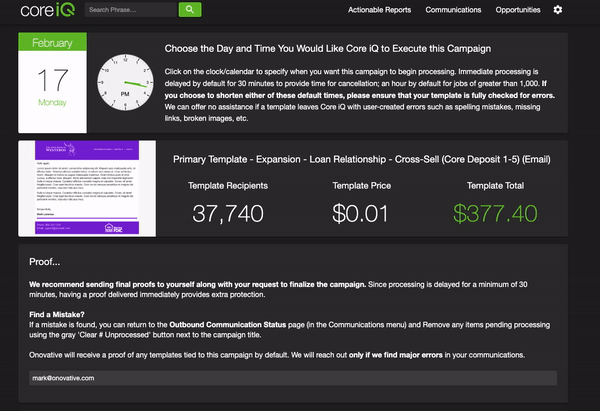Click the Outbound Communication Status text

(x=228, y=325)
